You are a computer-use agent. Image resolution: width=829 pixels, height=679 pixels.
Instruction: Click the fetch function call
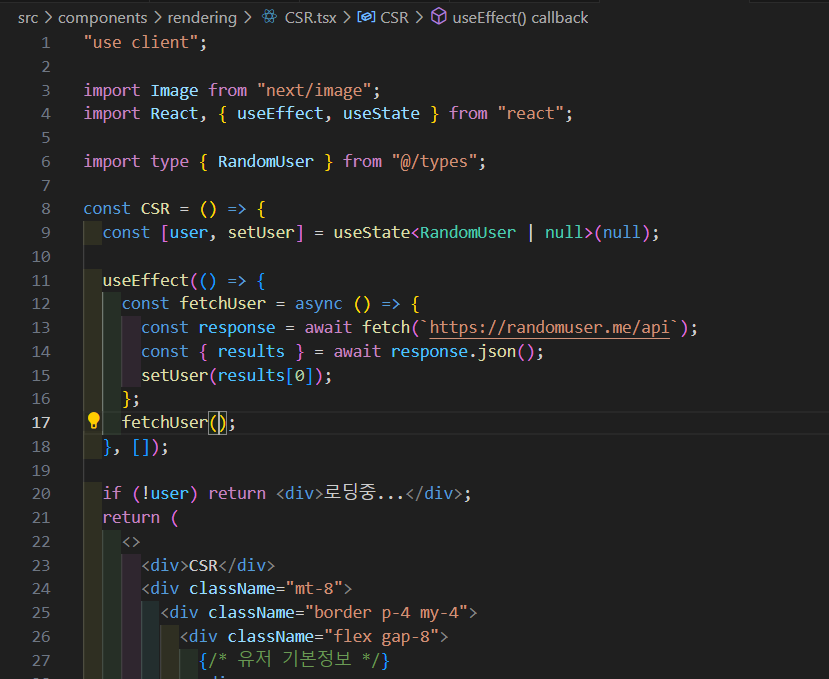click(x=386, y=327)
